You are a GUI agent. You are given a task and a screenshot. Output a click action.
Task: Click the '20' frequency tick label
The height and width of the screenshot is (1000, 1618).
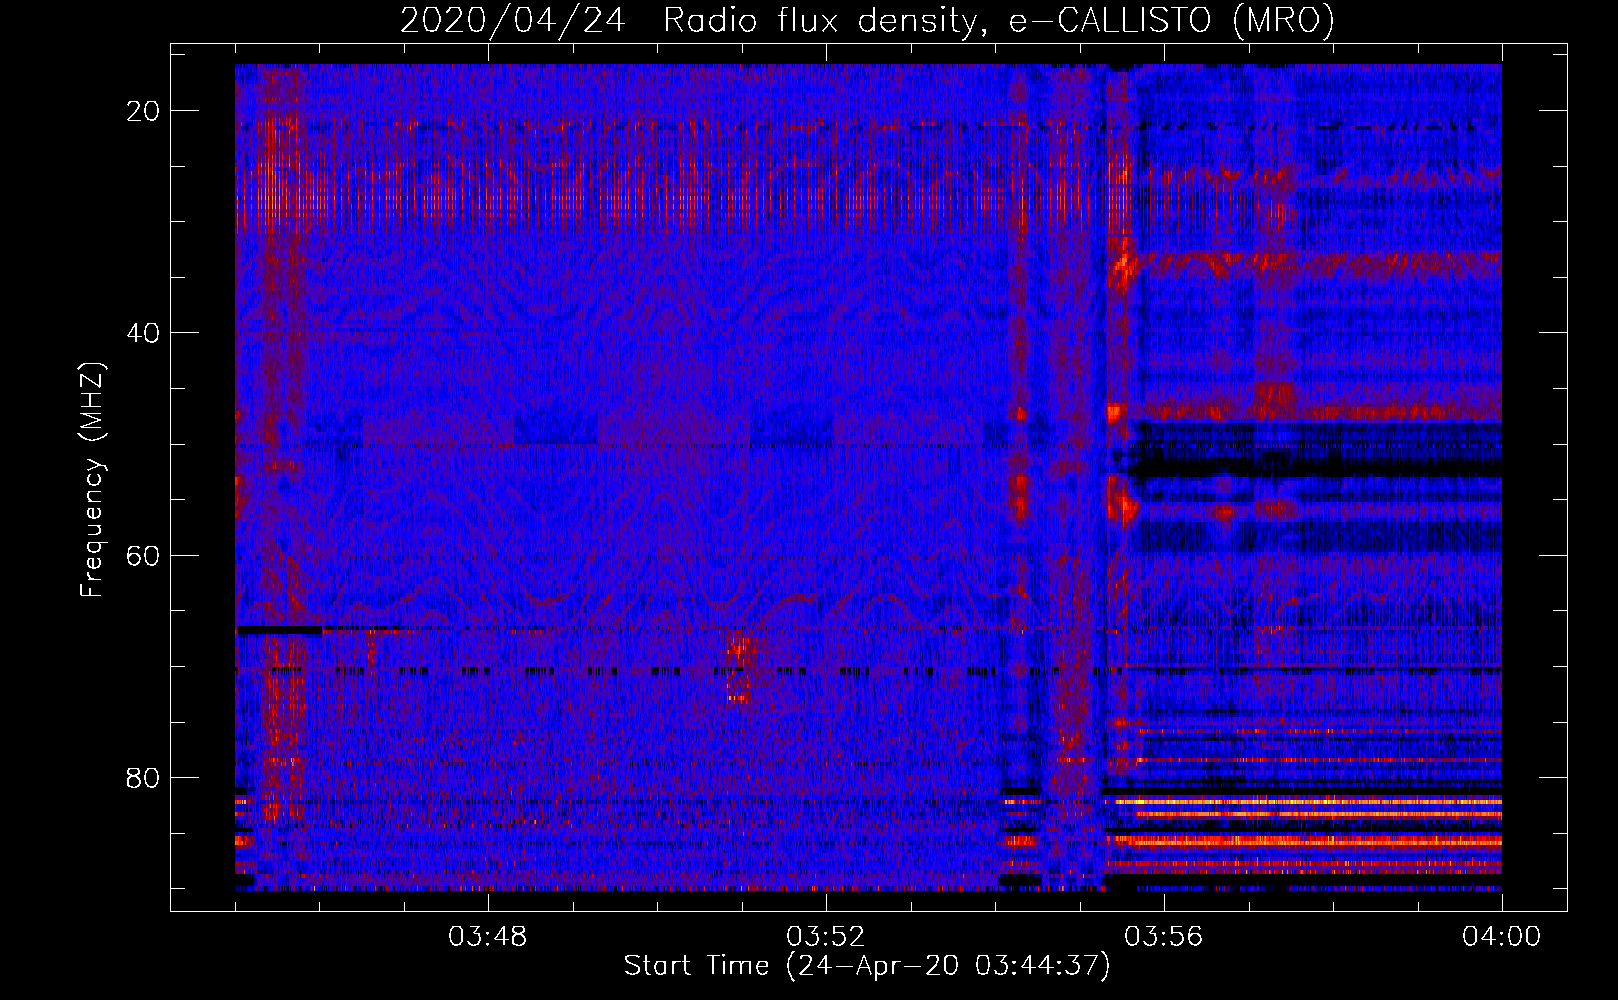(144, 111)
